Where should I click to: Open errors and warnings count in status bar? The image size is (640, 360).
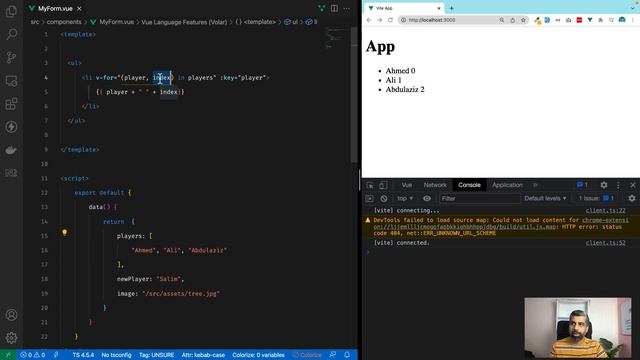tap(33, 355)
